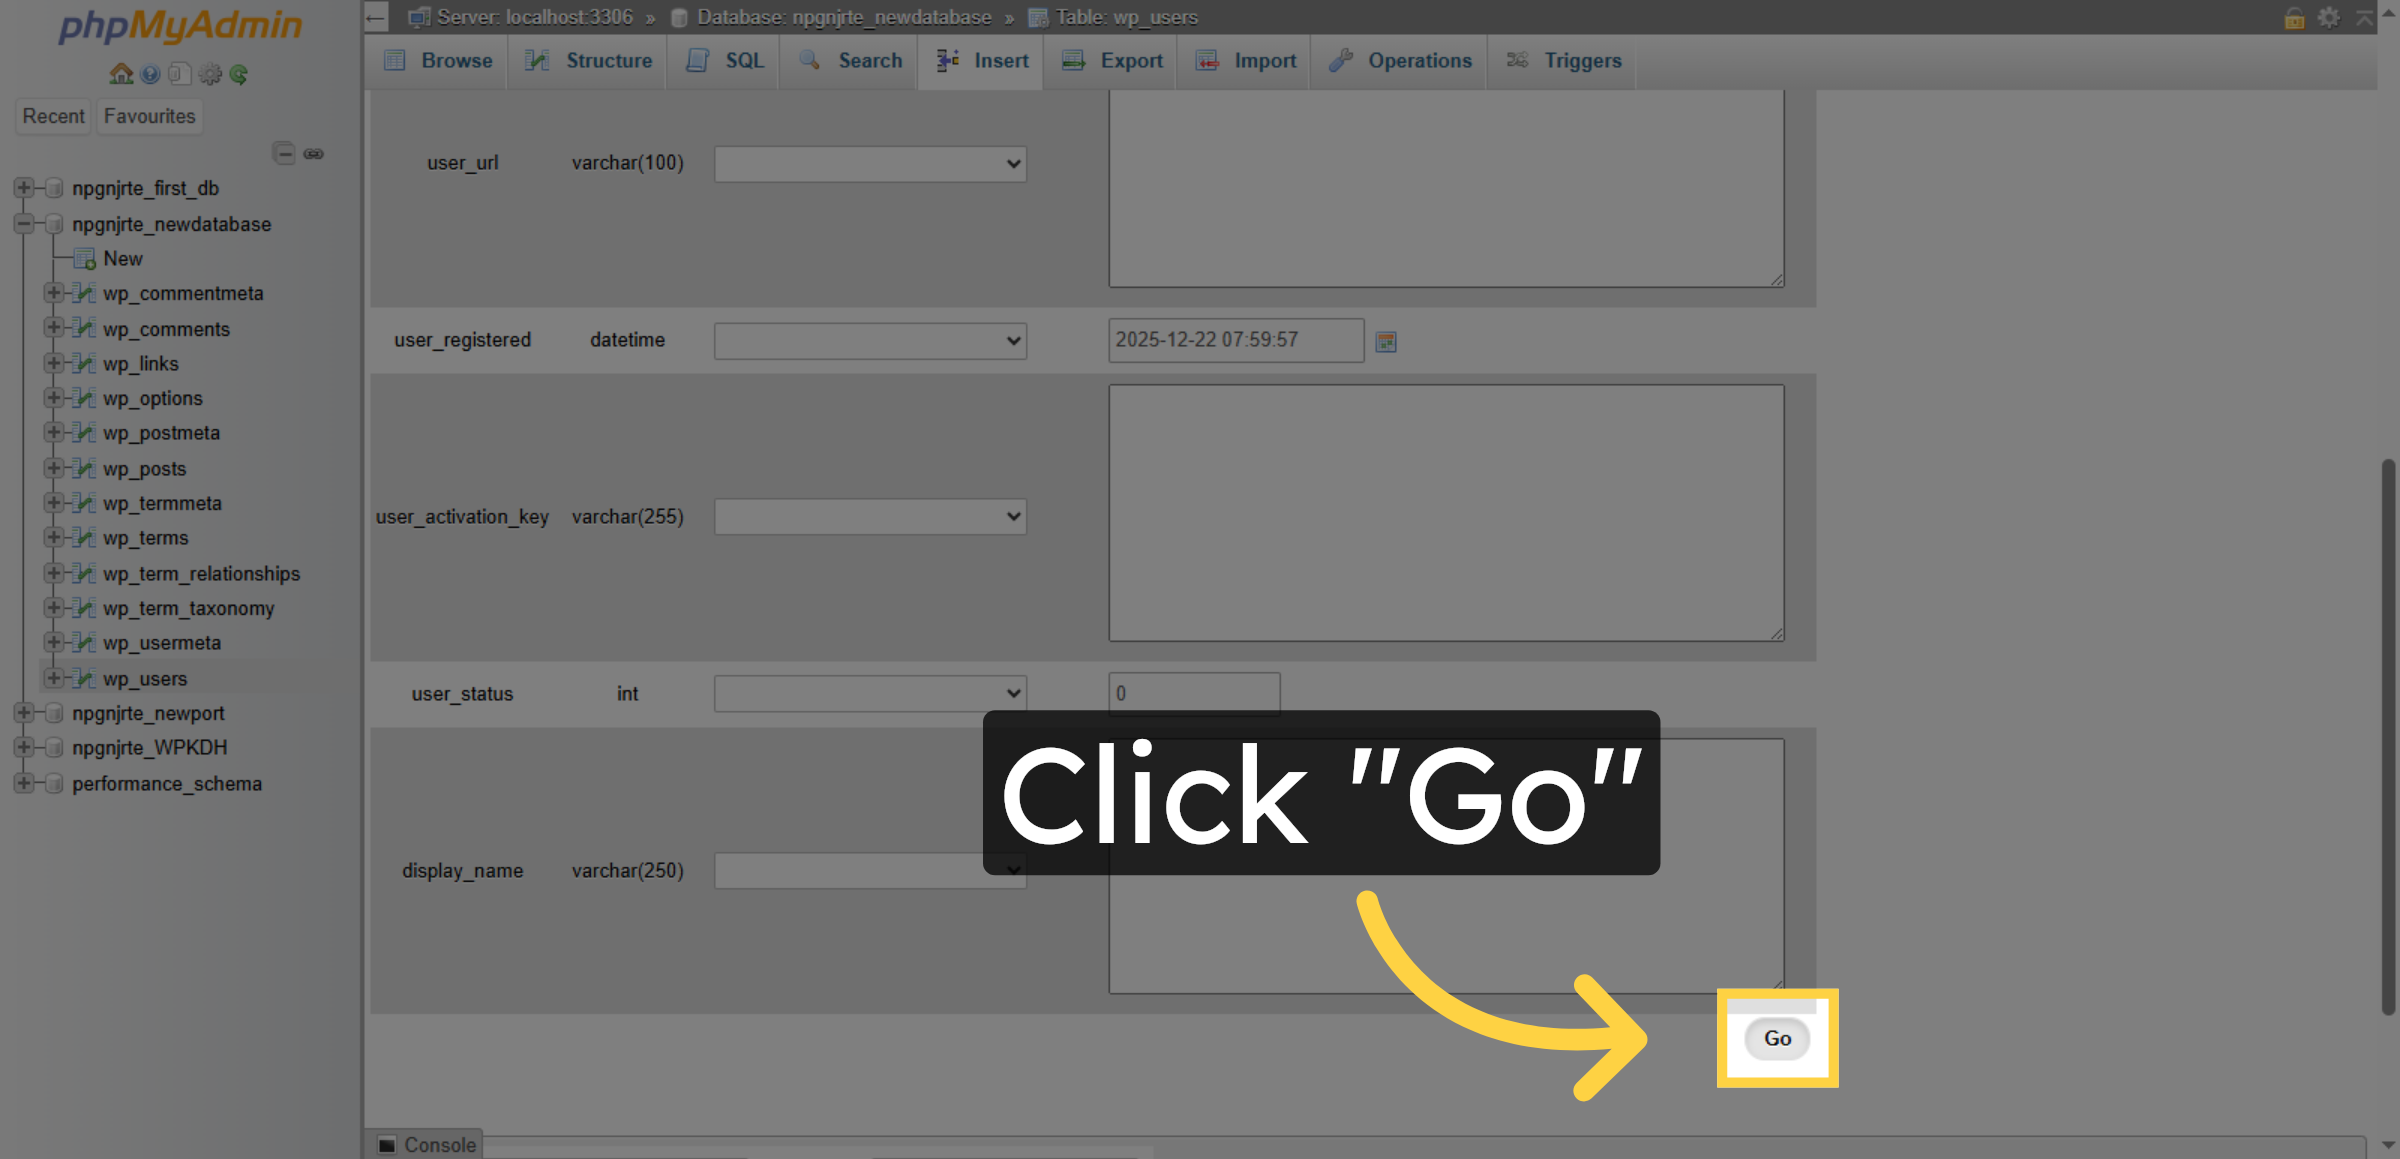Open calendar picker for user_registered
2400x1159 pixels.
1385,342
